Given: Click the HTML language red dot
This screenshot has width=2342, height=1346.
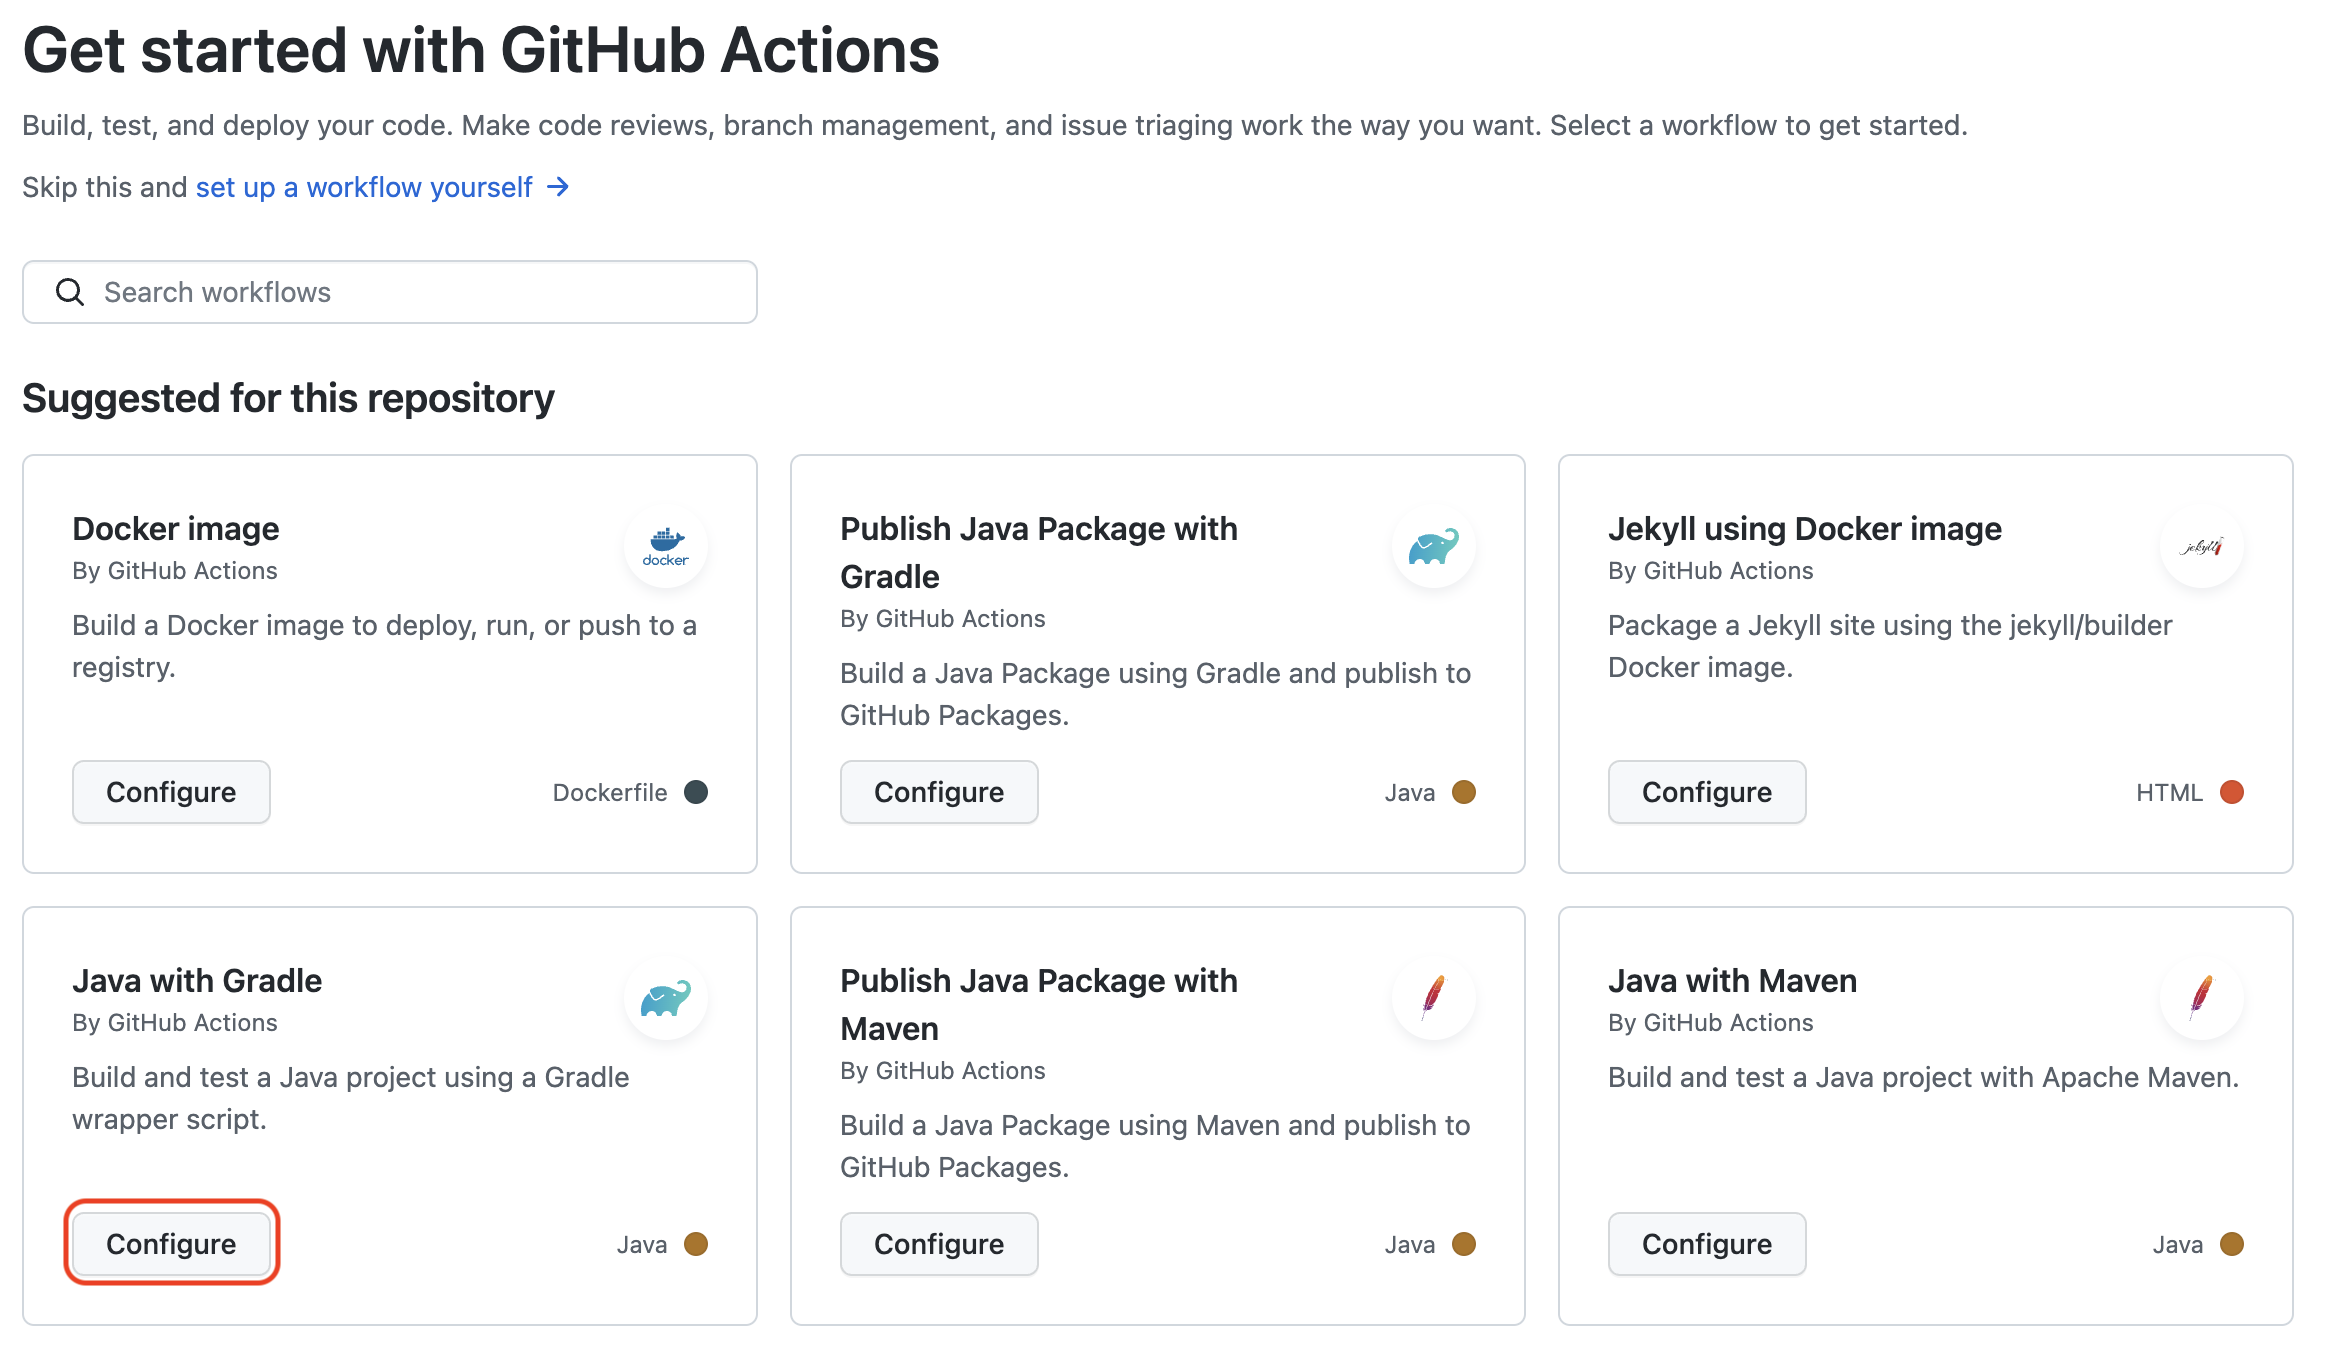Looking at the screenshot, I should 2232,792.
